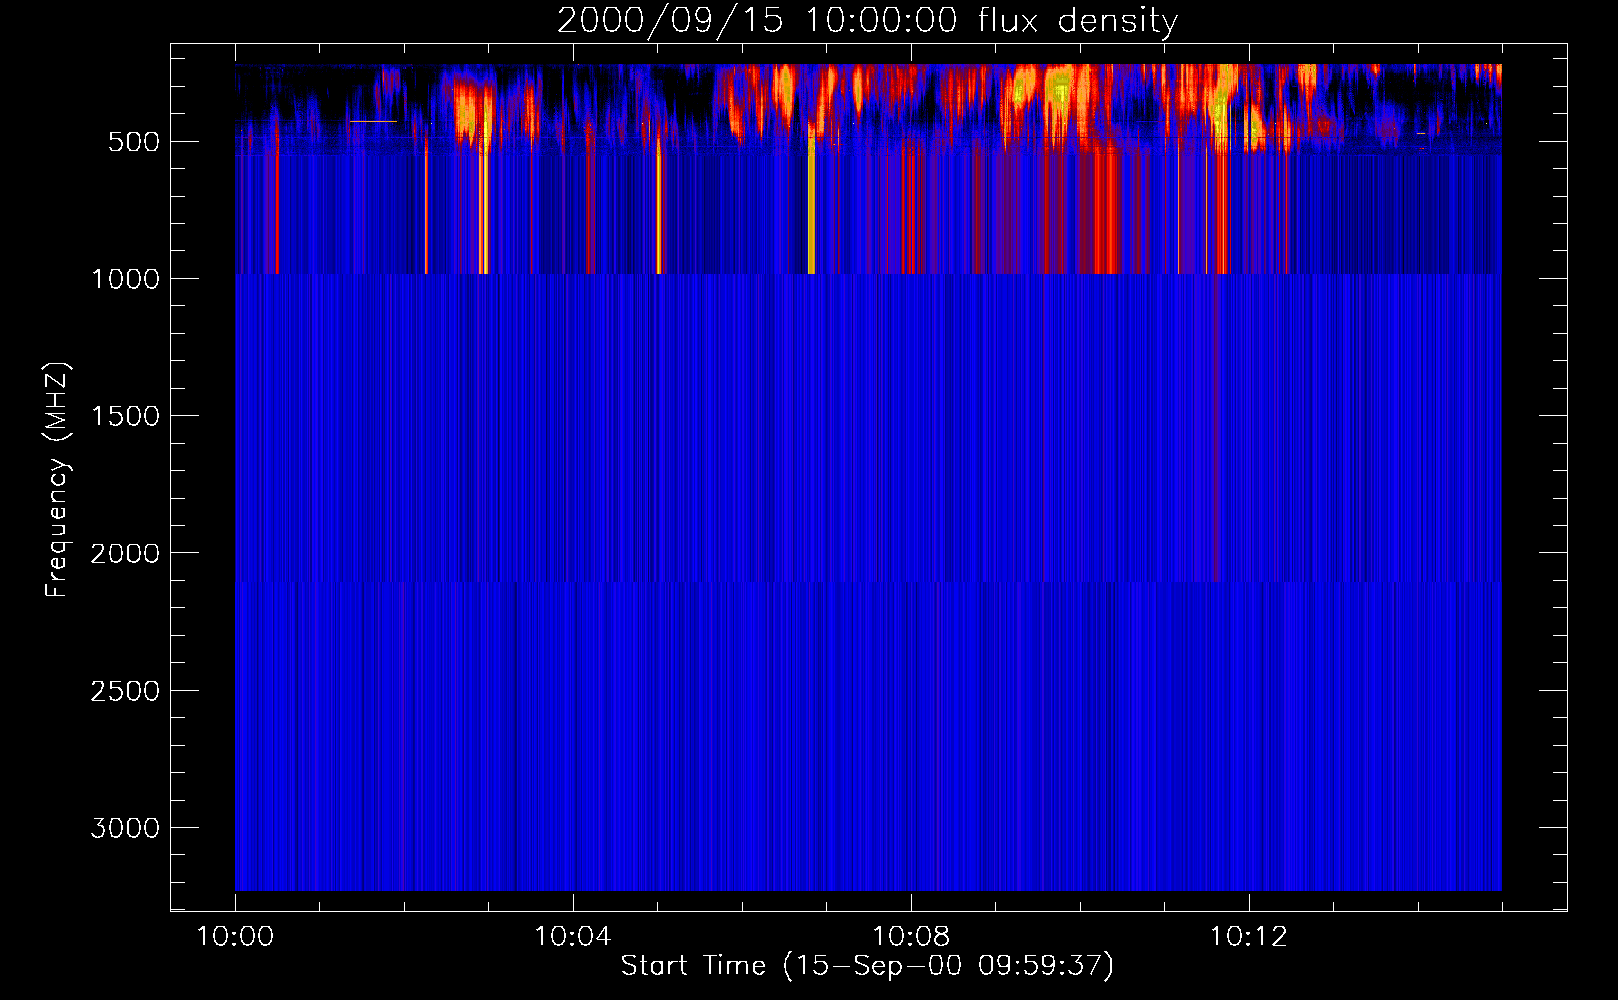Click the 10:12 time tick label
Screen dimensions: 1618x1000
click(1249, 937)
